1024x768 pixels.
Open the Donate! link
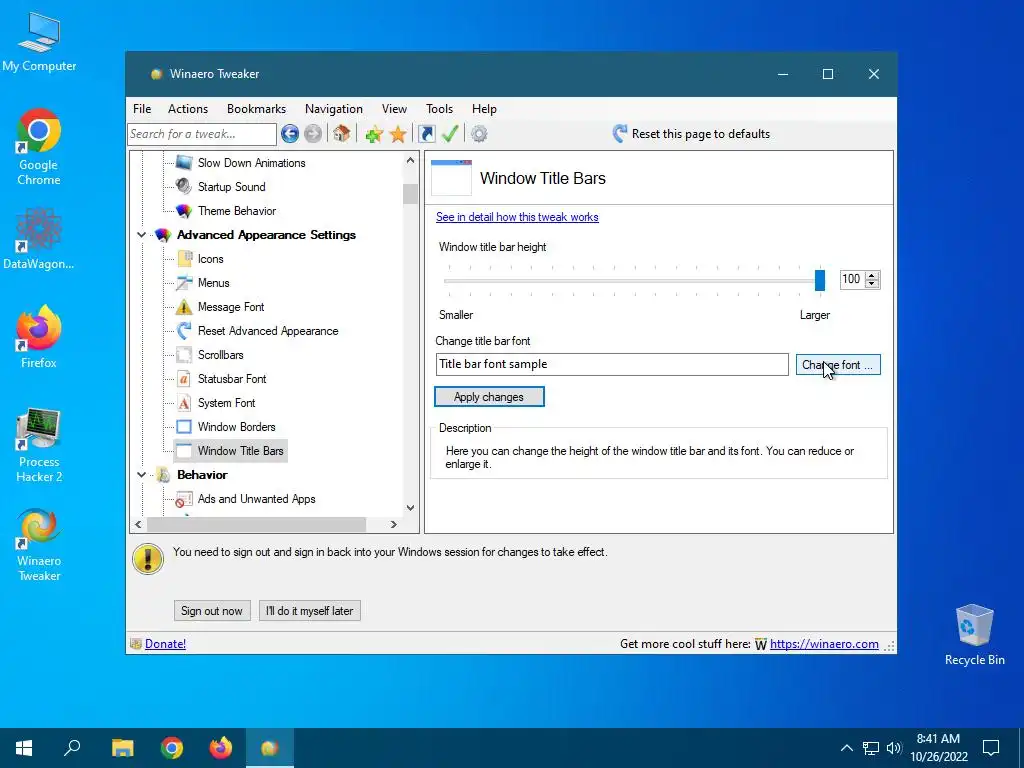[165, 644]
